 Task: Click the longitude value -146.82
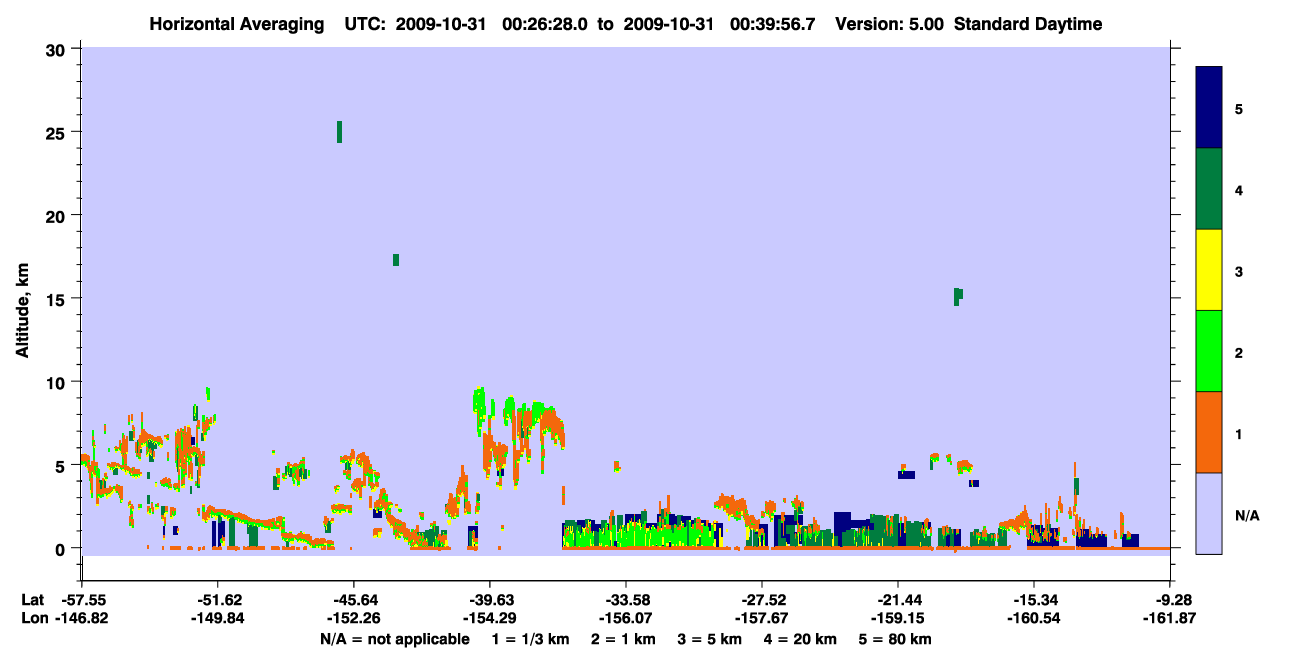pyautogui.click(x=82, y=618)
